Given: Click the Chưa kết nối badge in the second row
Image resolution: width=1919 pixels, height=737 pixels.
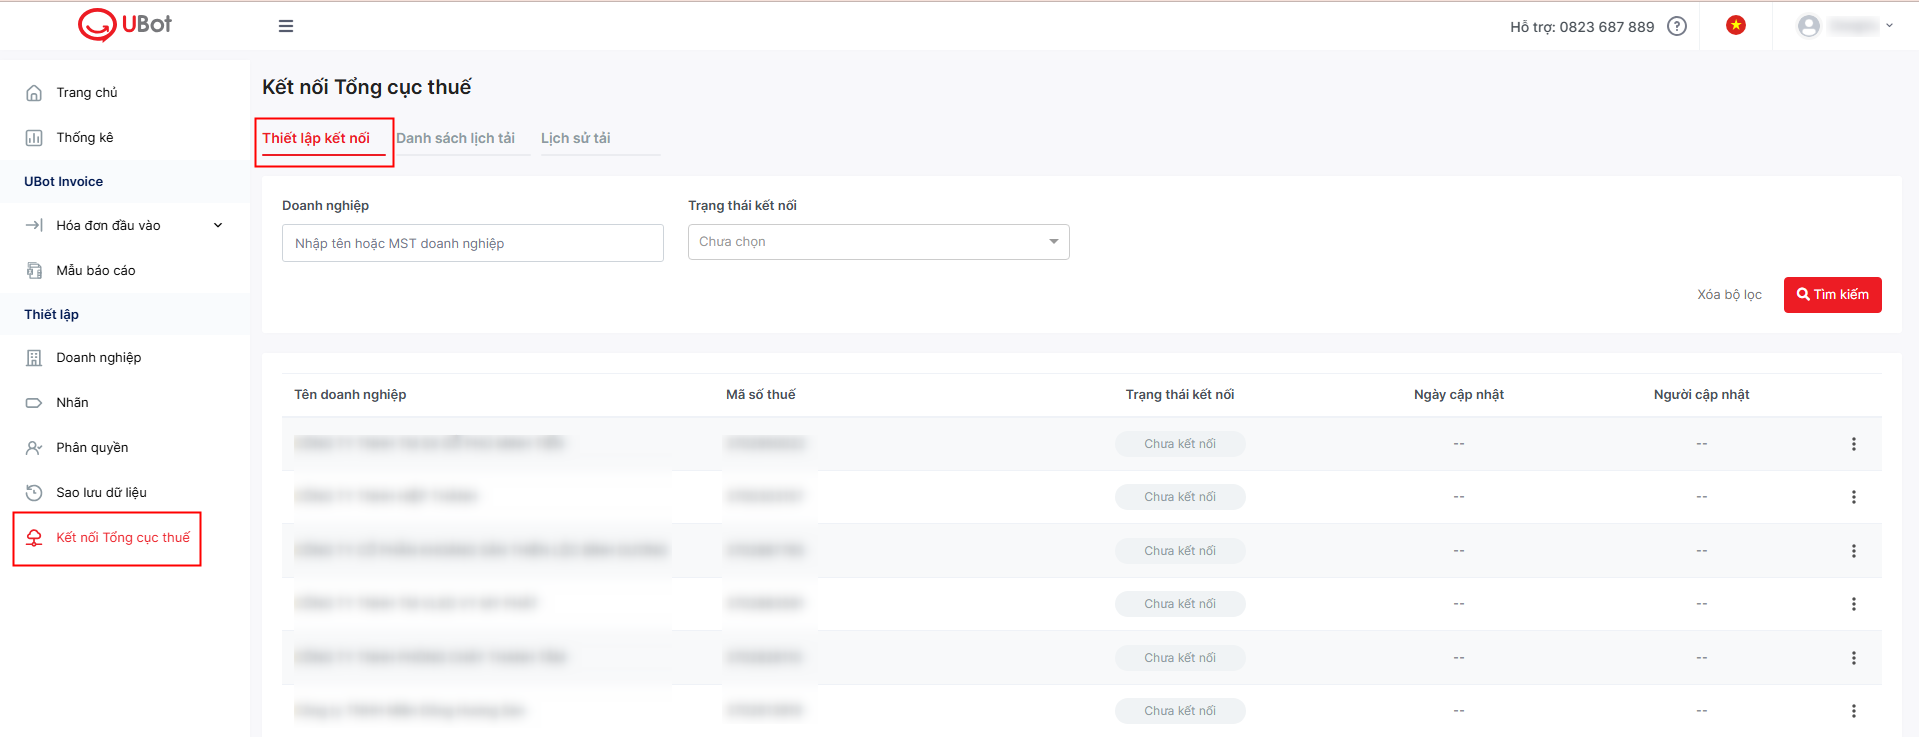Looking at the screenshot, I should [1180, 497].
